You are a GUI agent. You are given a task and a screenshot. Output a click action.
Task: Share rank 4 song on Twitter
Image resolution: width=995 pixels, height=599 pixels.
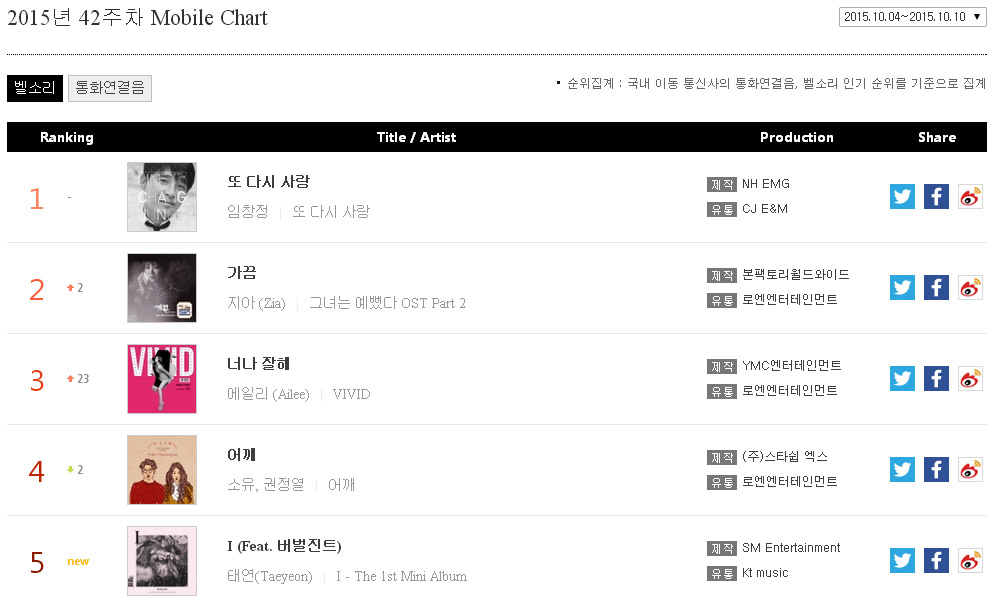902,470
